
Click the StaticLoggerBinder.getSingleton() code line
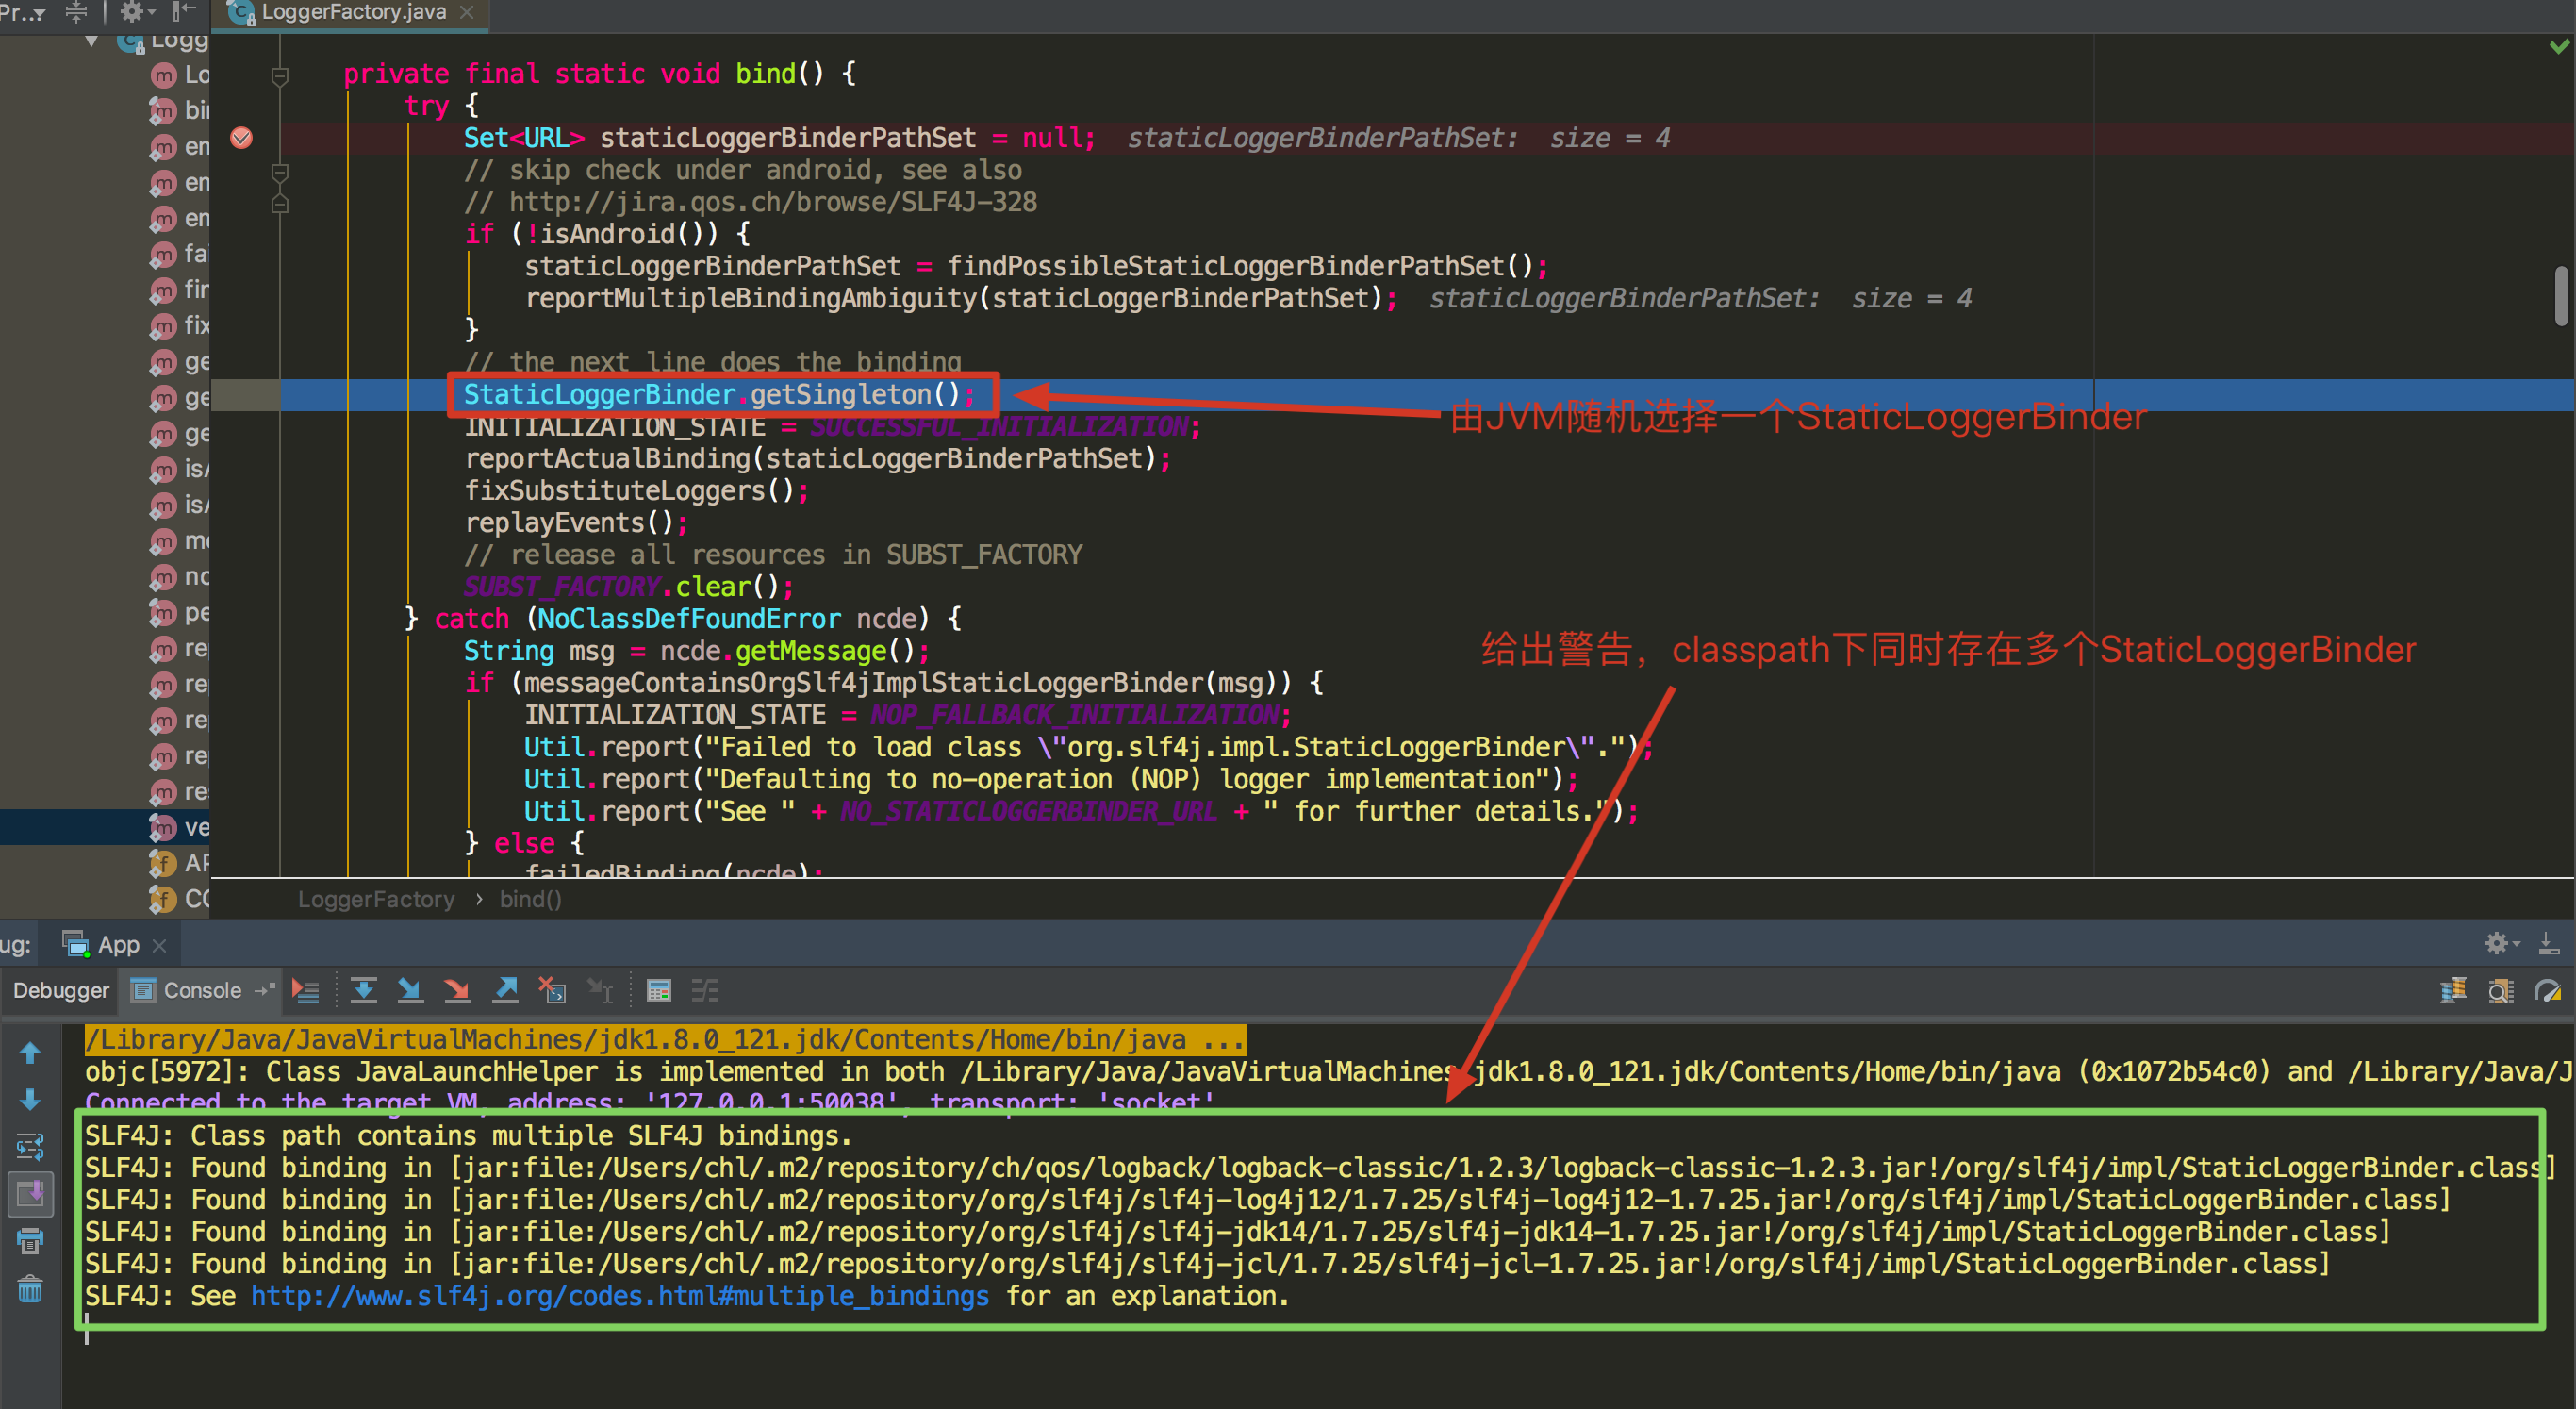click(x=719, y=395)
